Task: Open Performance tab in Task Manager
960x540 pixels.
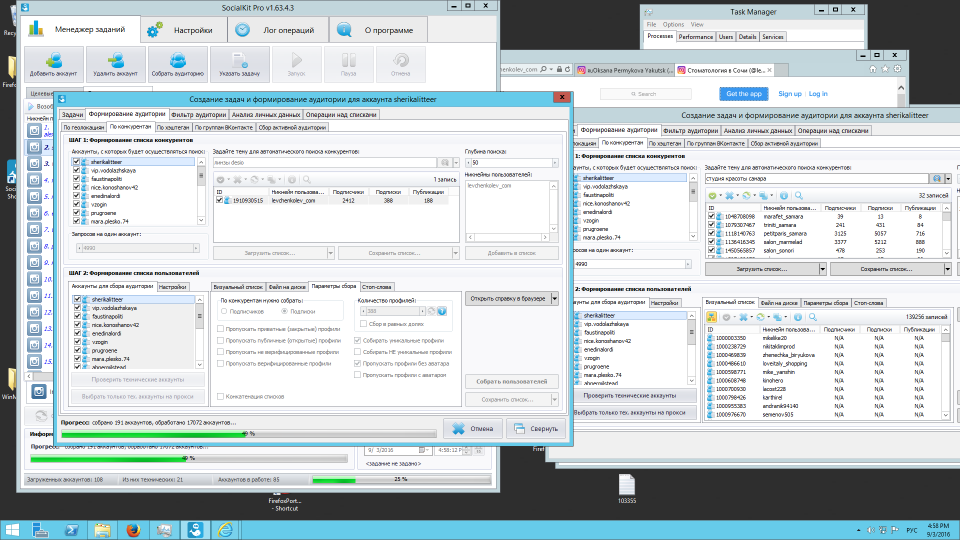Action: click(696, 37)
